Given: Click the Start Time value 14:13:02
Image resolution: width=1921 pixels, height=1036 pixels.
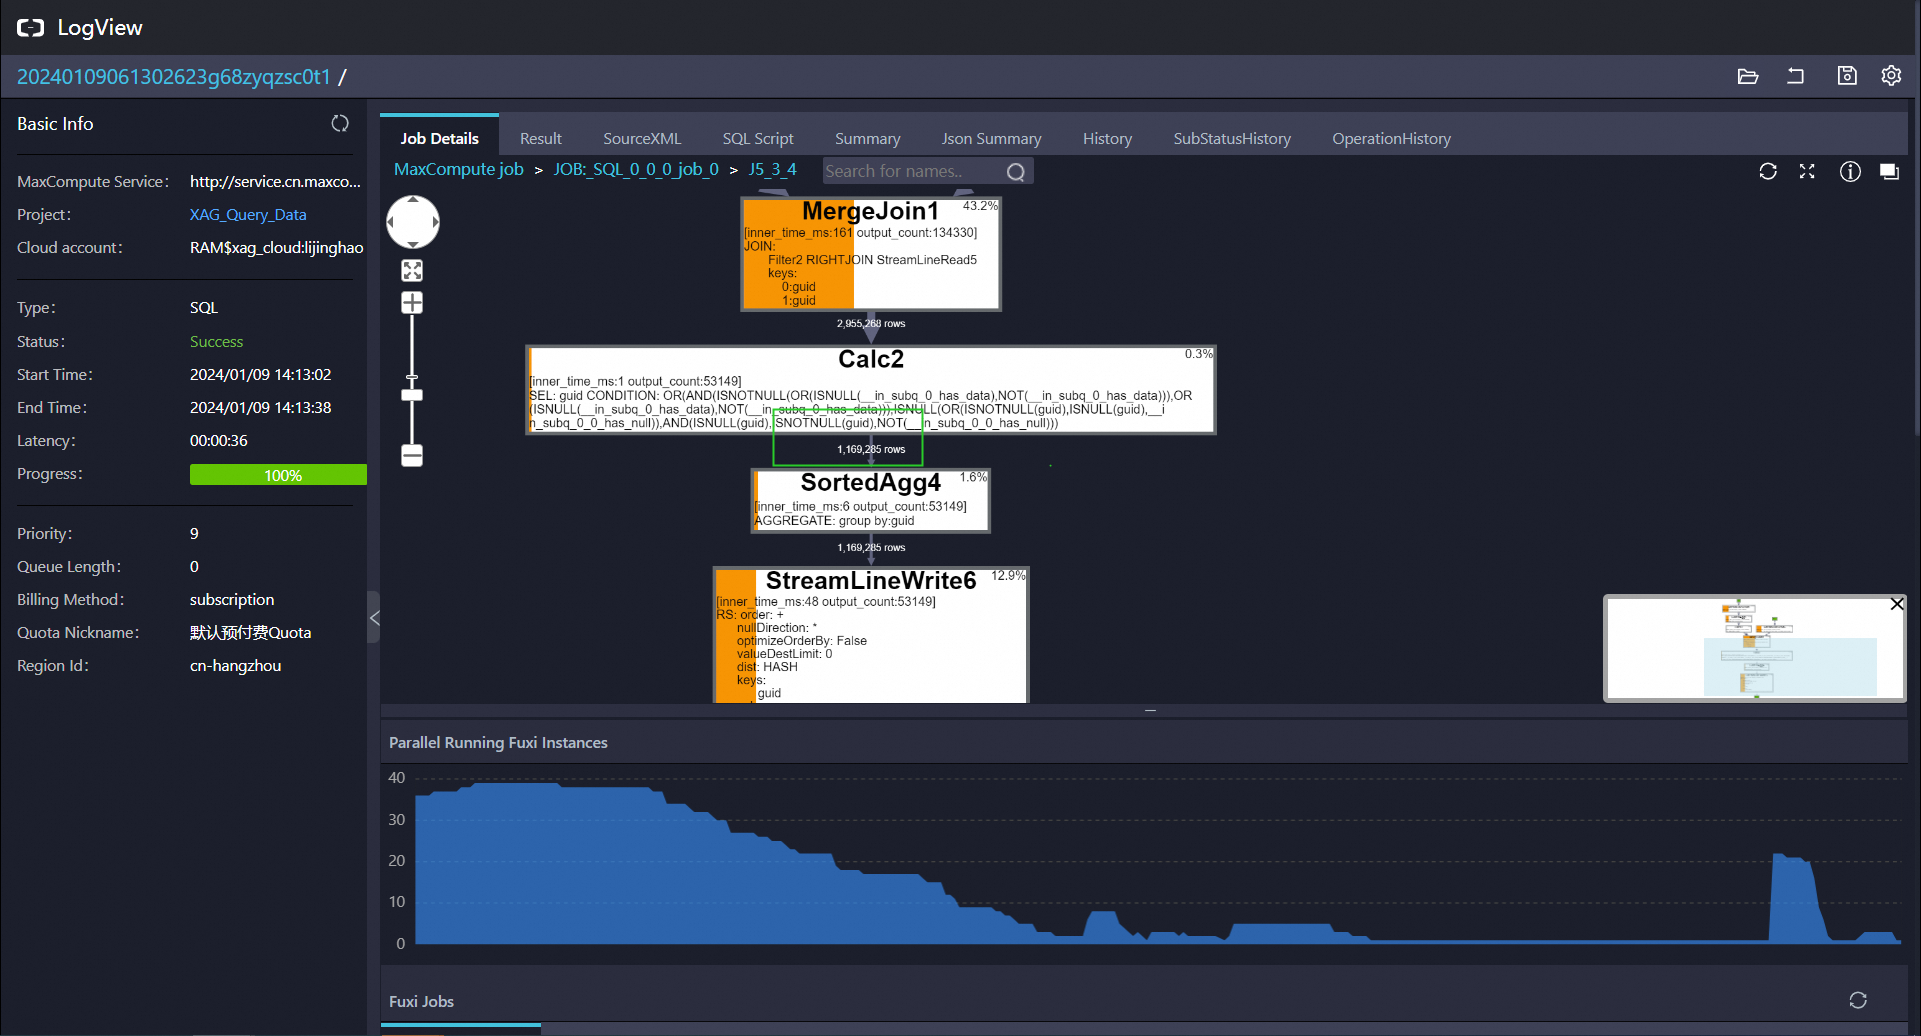Looking at the screenshot, I should pyautogui.click(x=260, y=374).
